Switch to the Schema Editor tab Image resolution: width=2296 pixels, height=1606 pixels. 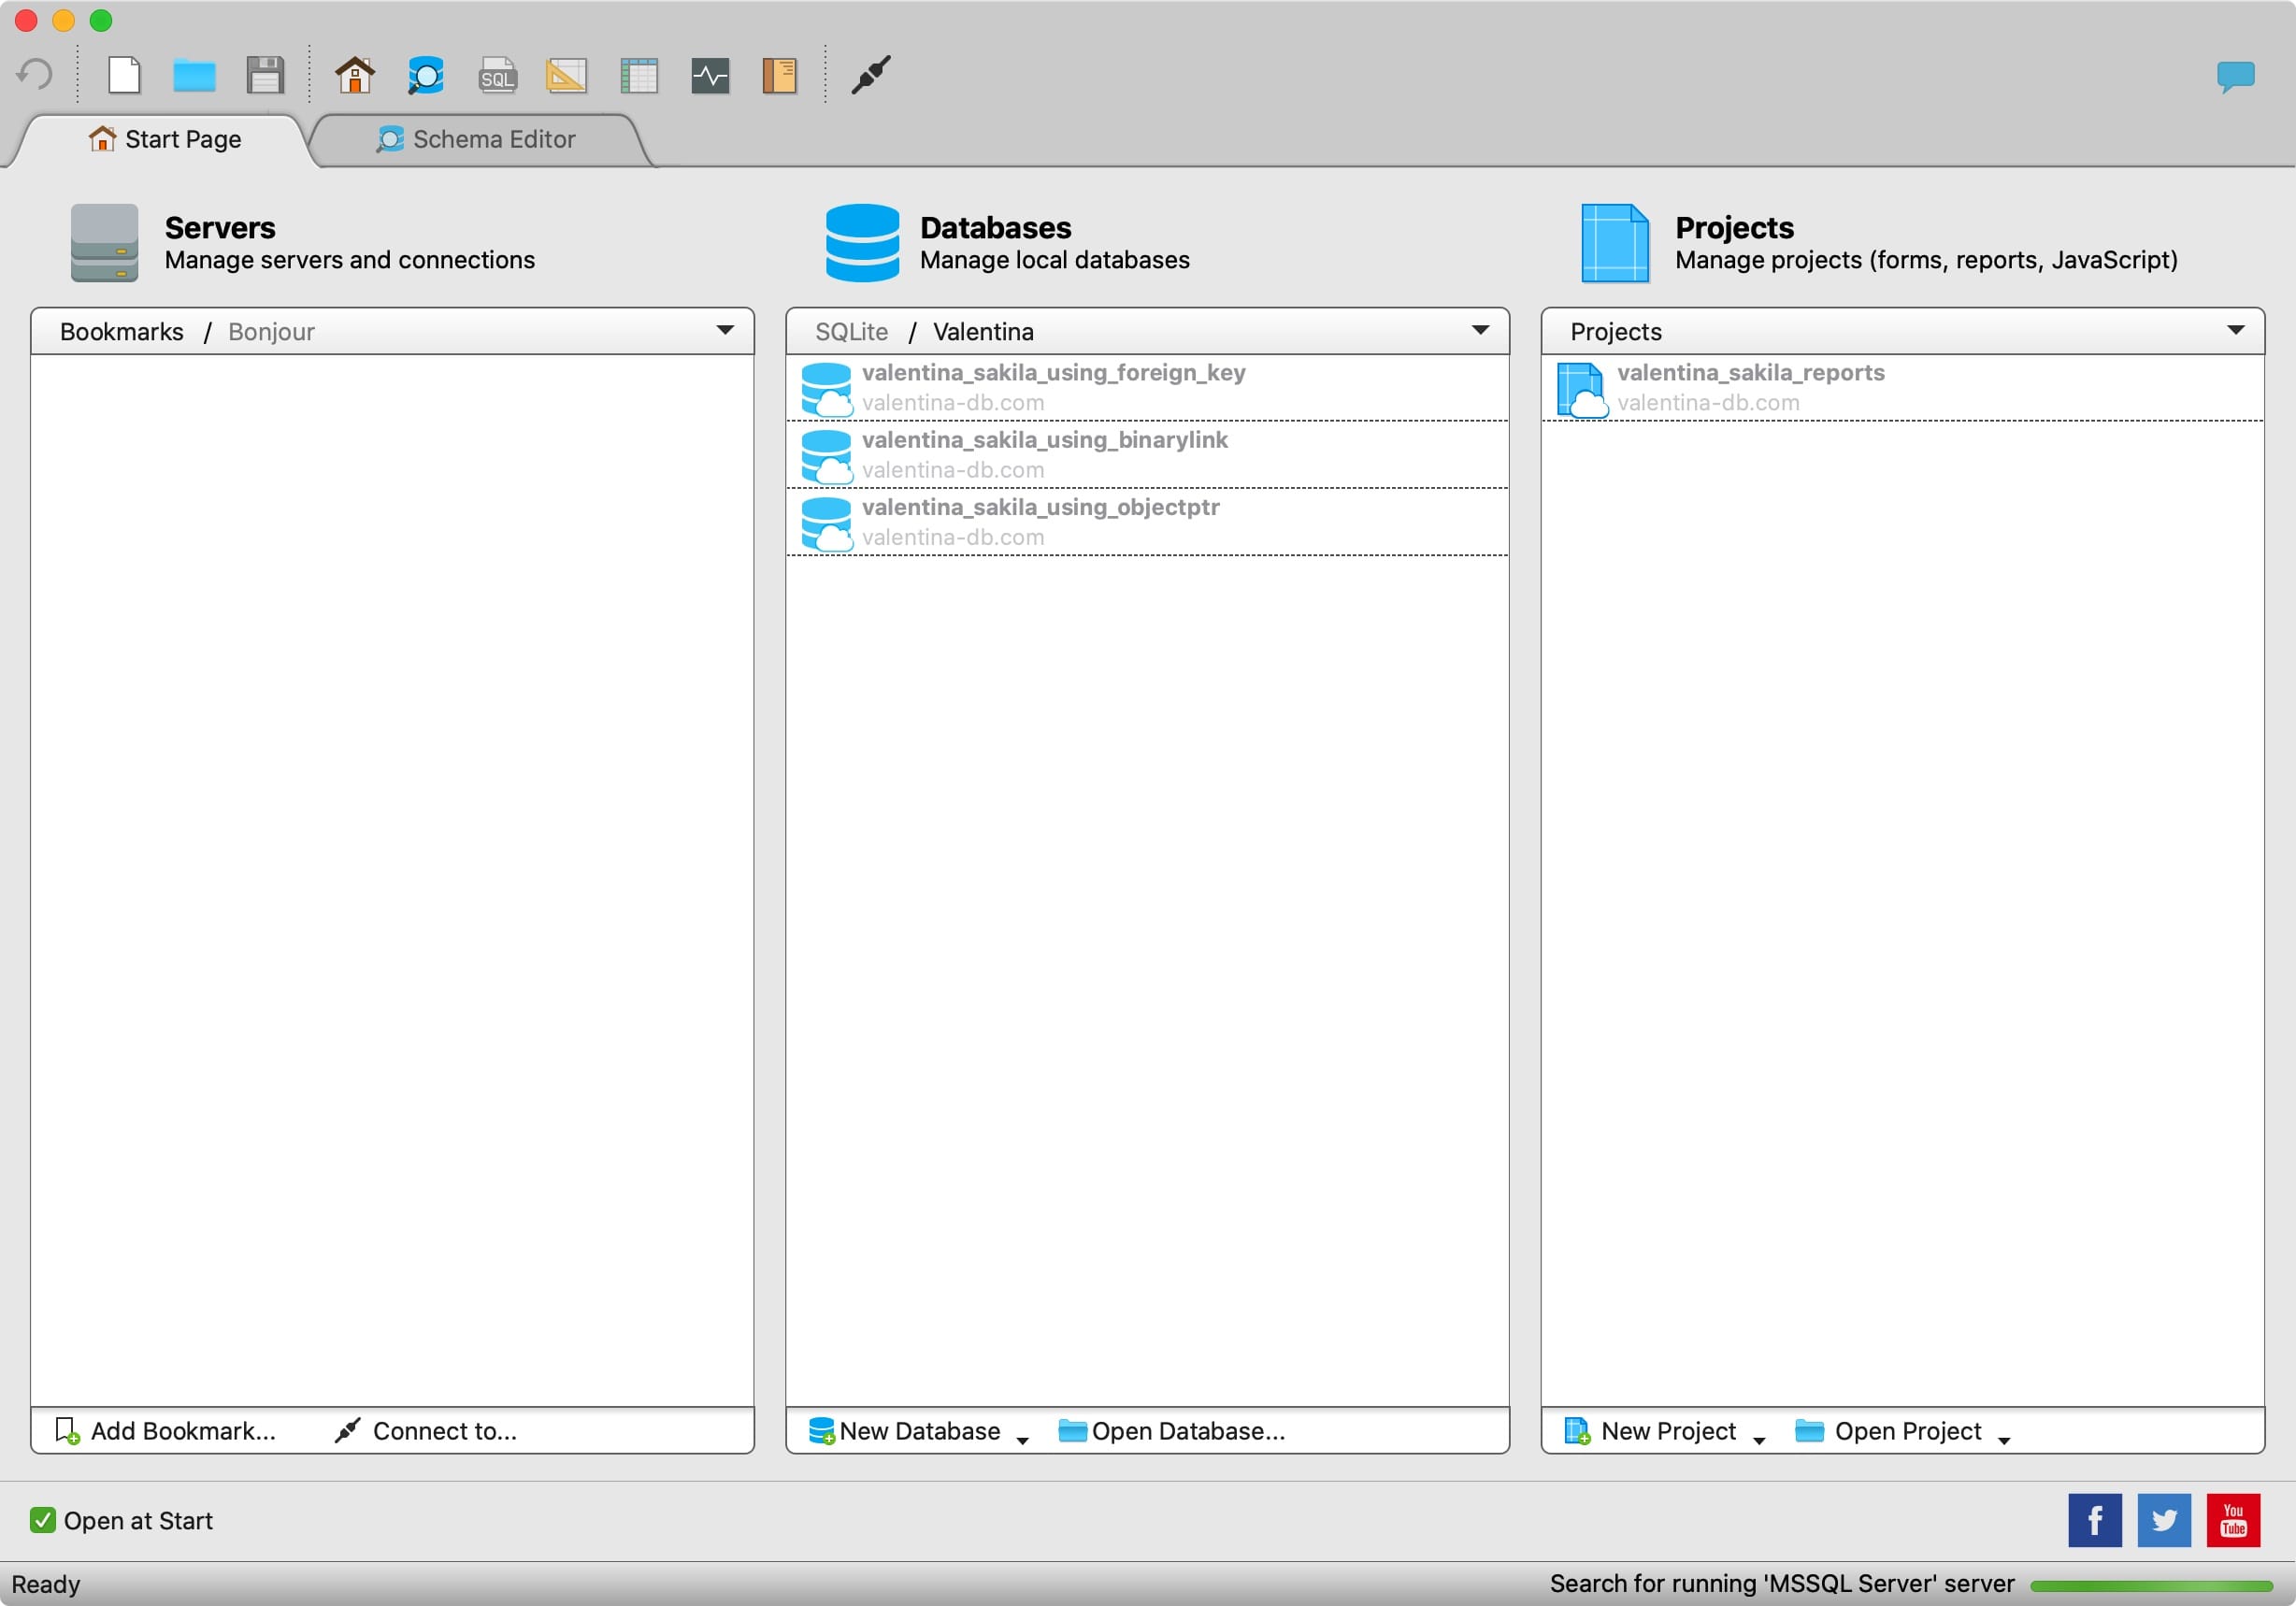(x=478, y=139)
